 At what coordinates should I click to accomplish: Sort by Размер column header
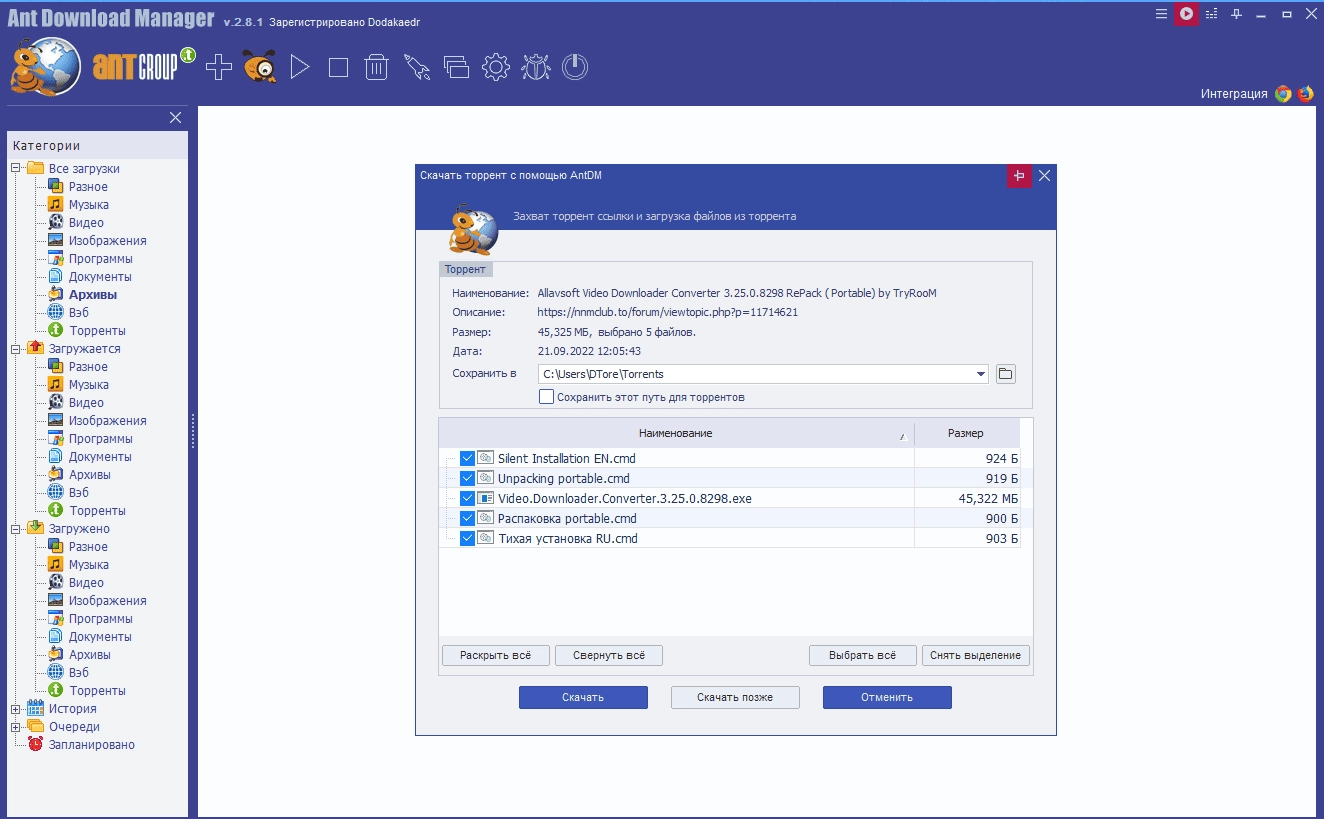click(x=966, y=433)
